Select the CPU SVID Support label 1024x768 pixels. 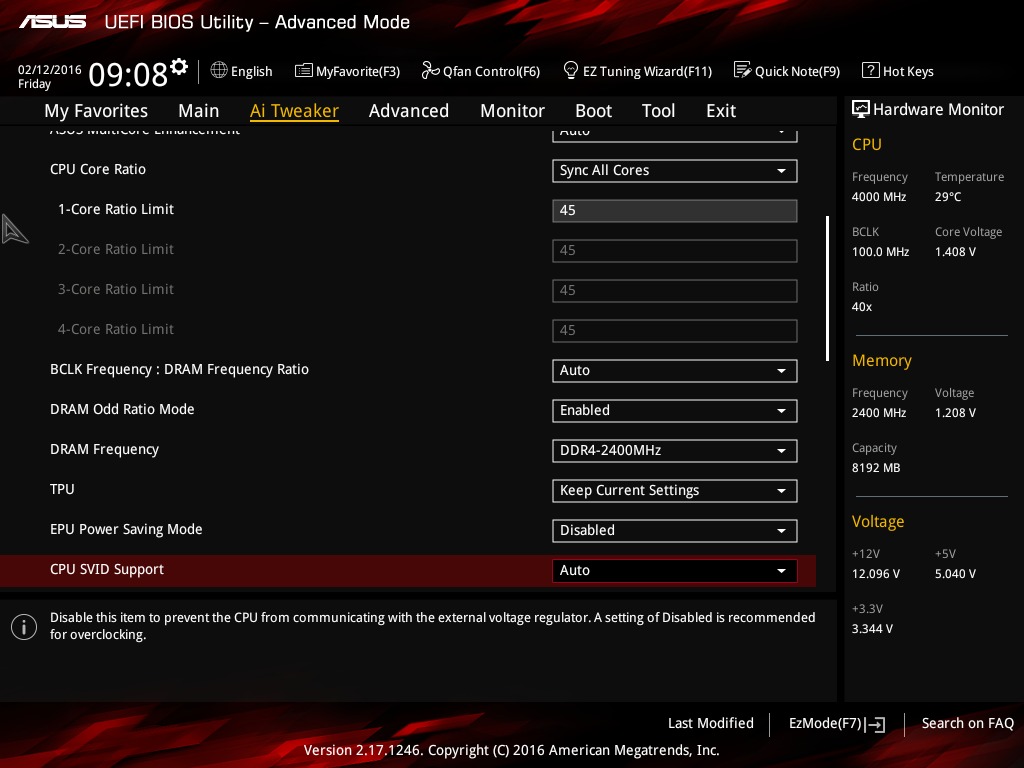coord(106,569)
